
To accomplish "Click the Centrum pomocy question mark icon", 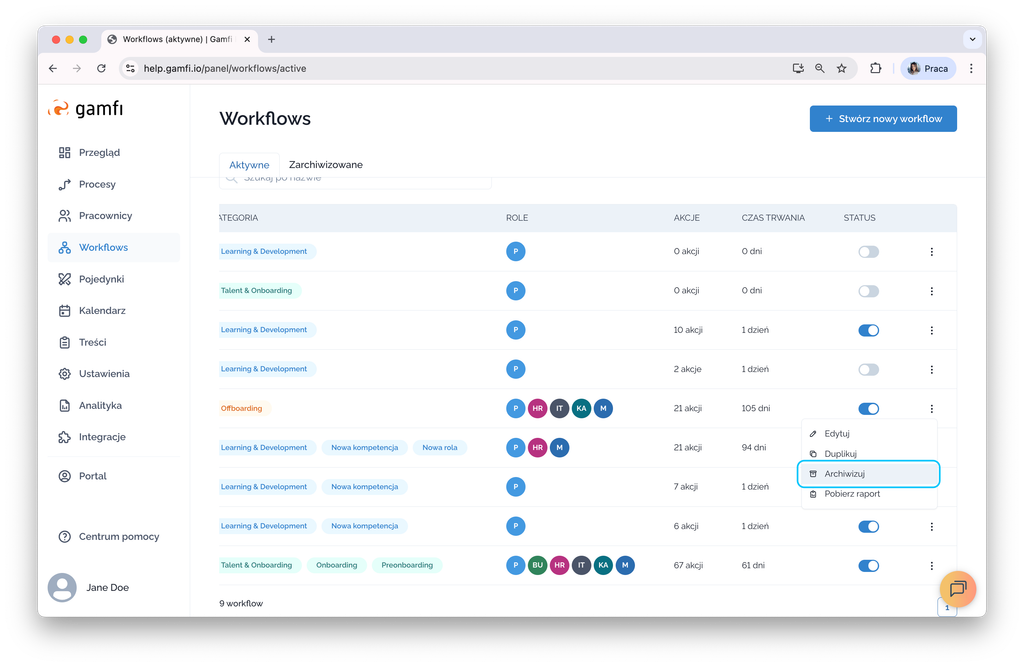I will click(65, 537).
